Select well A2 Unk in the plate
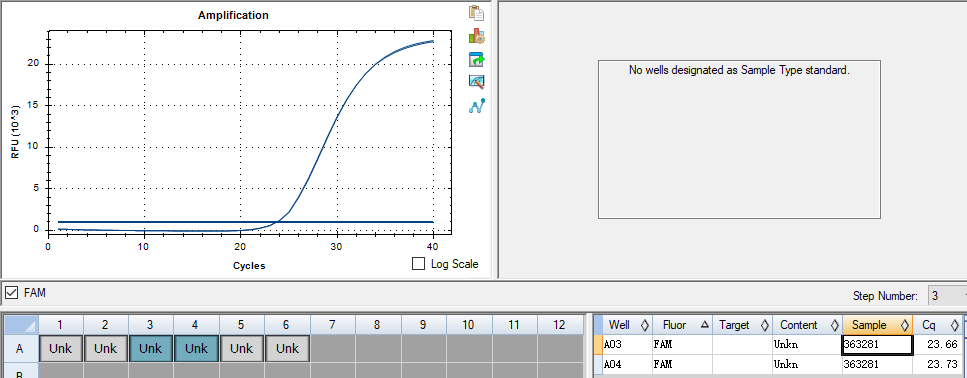 coord(105,348)
